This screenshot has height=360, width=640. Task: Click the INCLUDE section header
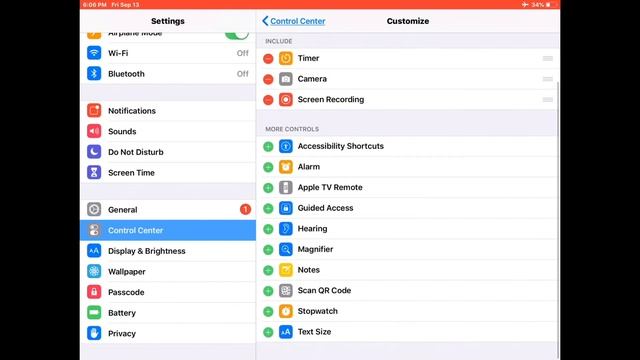(x=279, y=41)
